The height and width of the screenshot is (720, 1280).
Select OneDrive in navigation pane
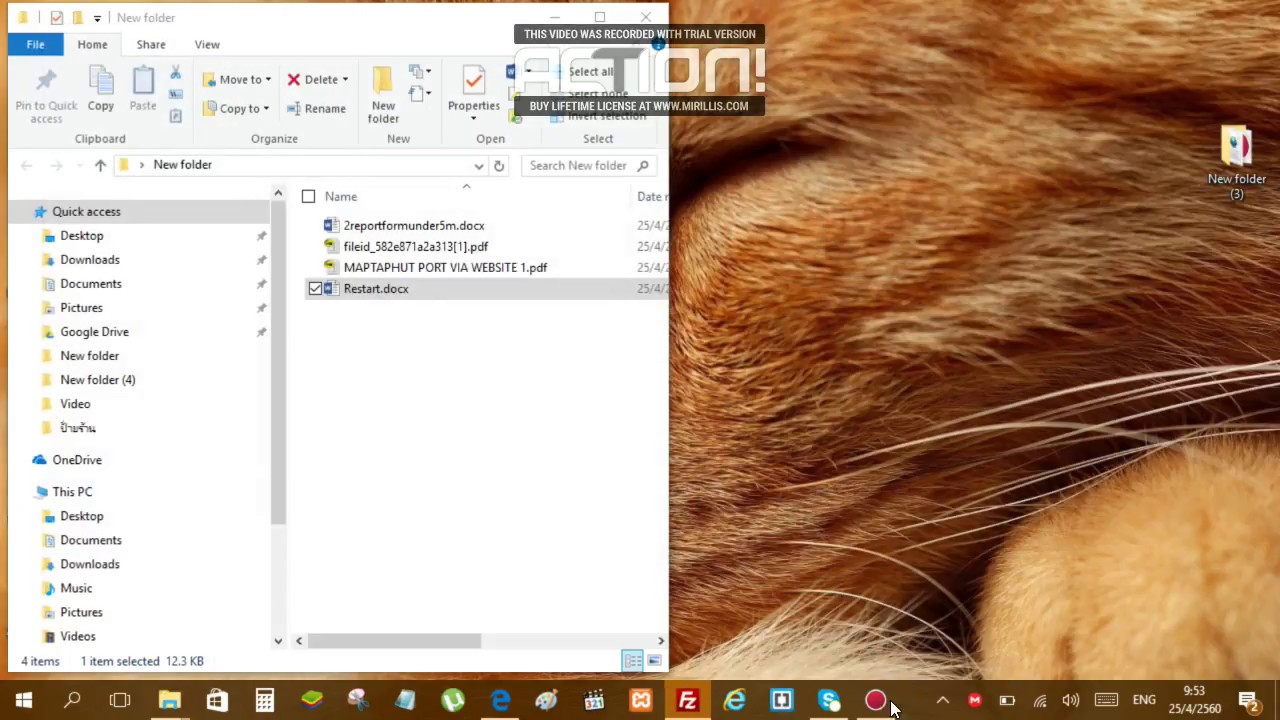[77, 460]
